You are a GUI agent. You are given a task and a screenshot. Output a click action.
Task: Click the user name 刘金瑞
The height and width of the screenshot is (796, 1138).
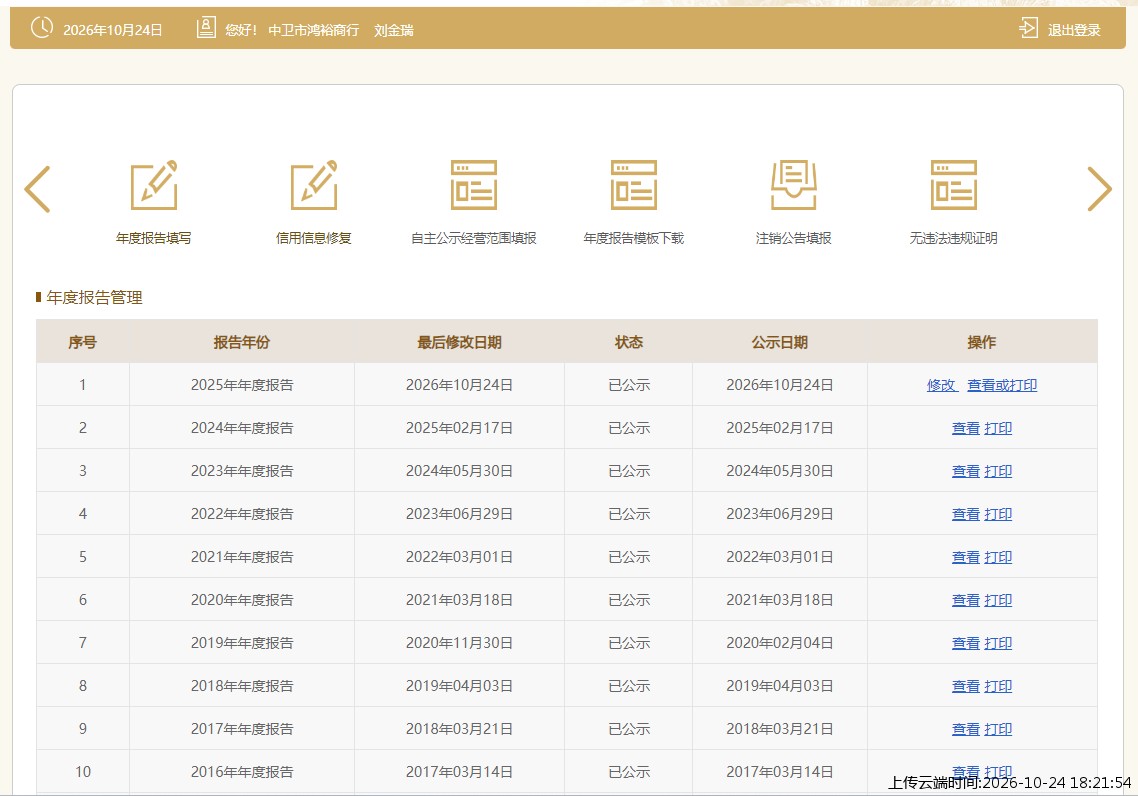point(394,30)
